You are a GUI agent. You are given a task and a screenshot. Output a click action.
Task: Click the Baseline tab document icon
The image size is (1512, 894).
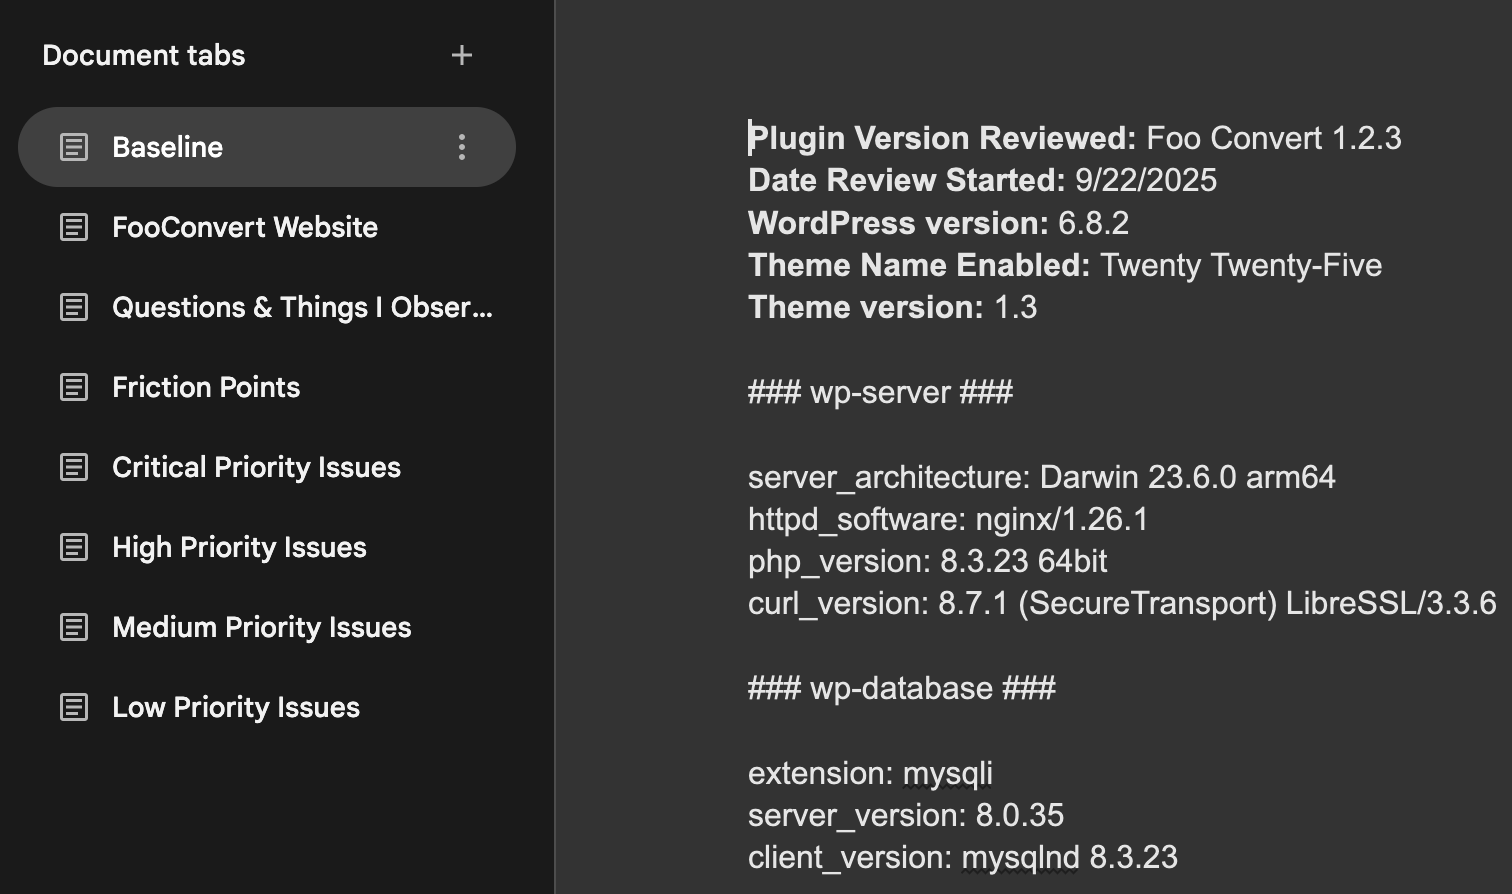tap(74, 147)
